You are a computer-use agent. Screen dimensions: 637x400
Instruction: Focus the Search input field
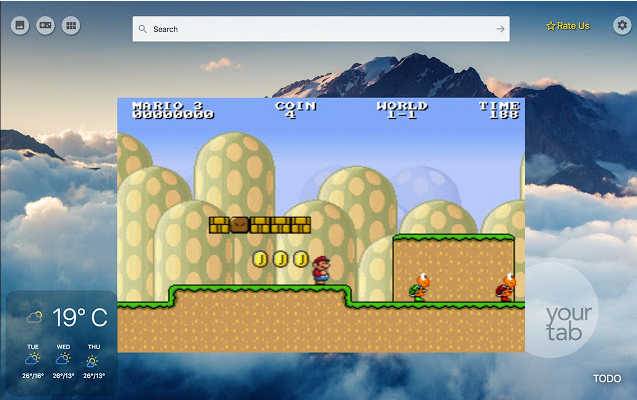pyautogui.click(x=321, y=29)
